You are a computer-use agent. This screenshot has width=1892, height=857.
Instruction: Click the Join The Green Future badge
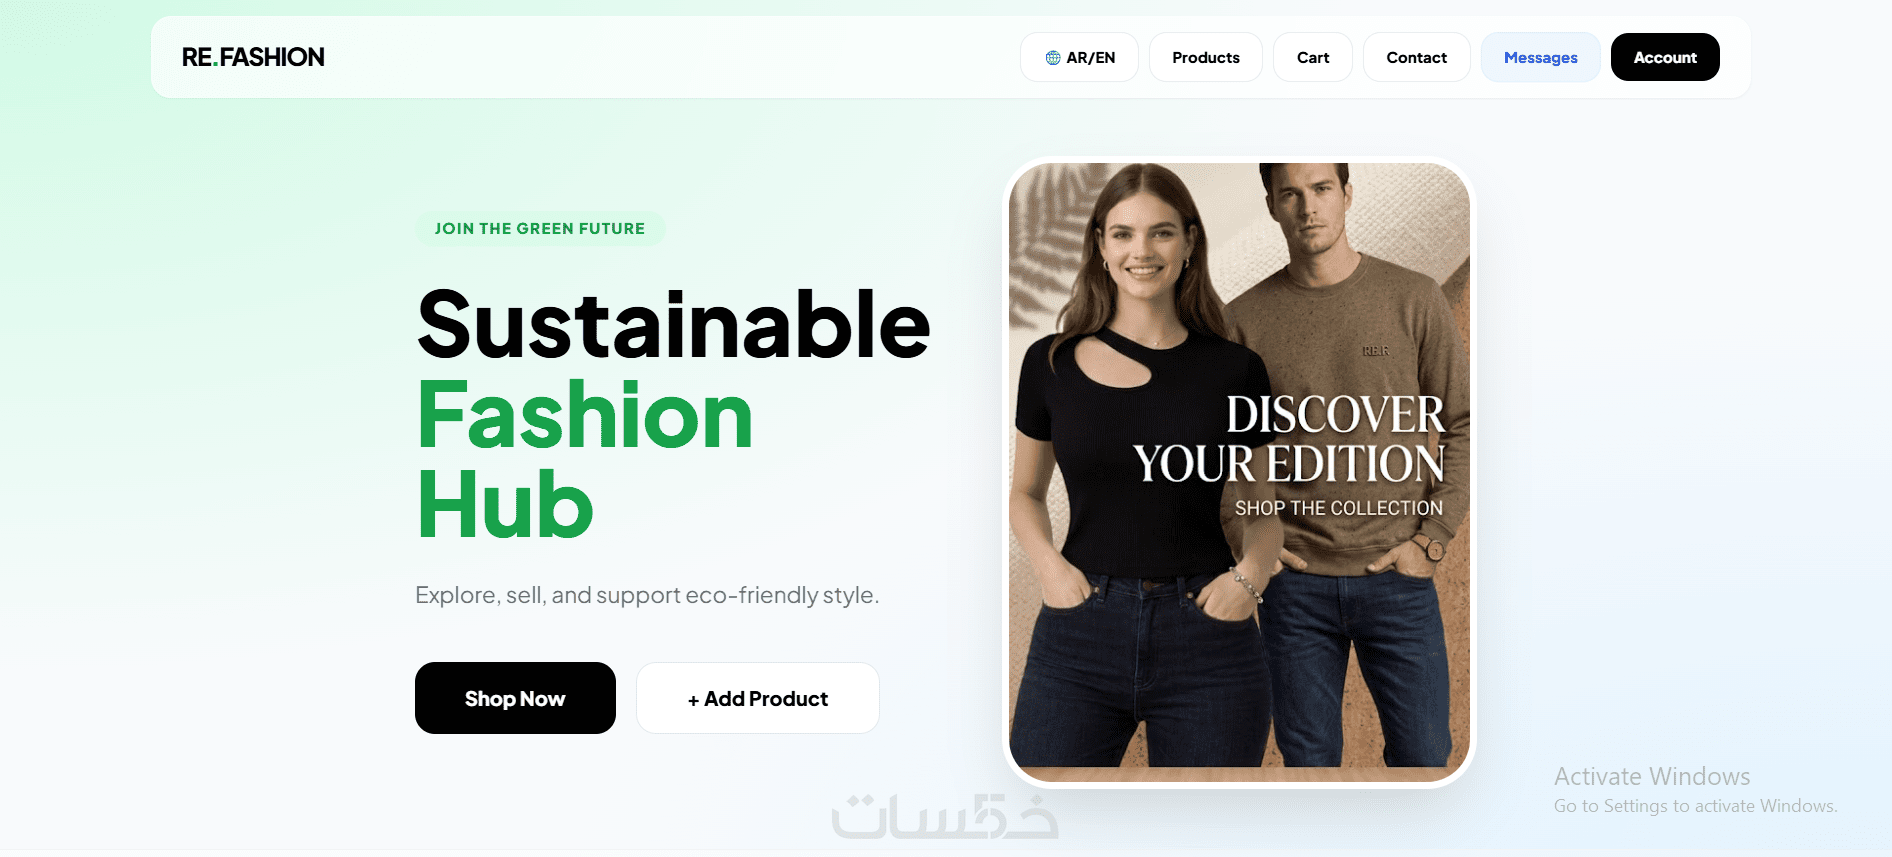coord(540,229)
